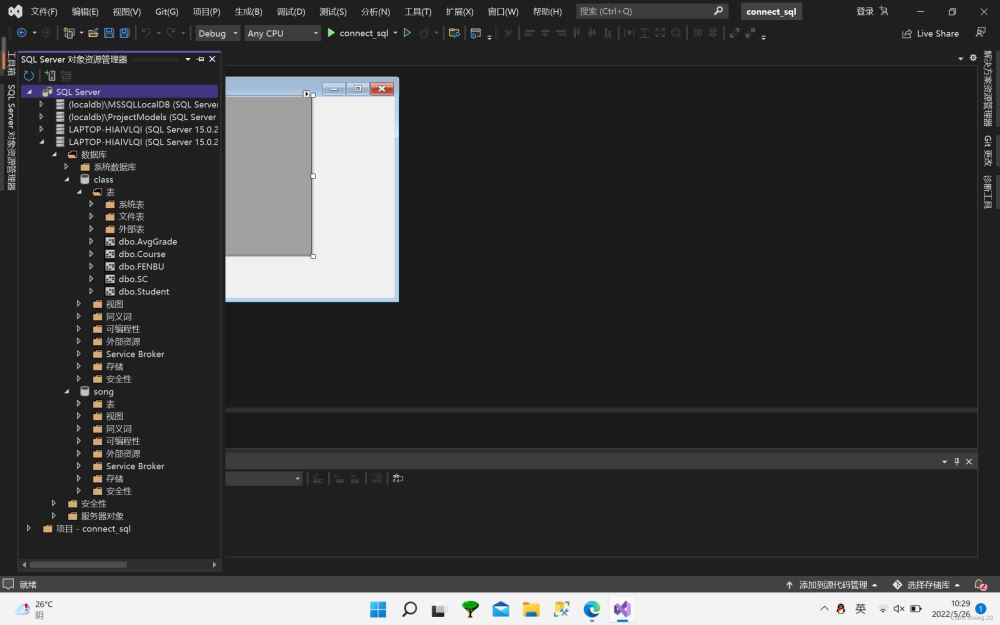The width and height of the screenshot is (1000, 625).
Task: Toggle the pin on the bottom output panel
Action: [956, 461]
